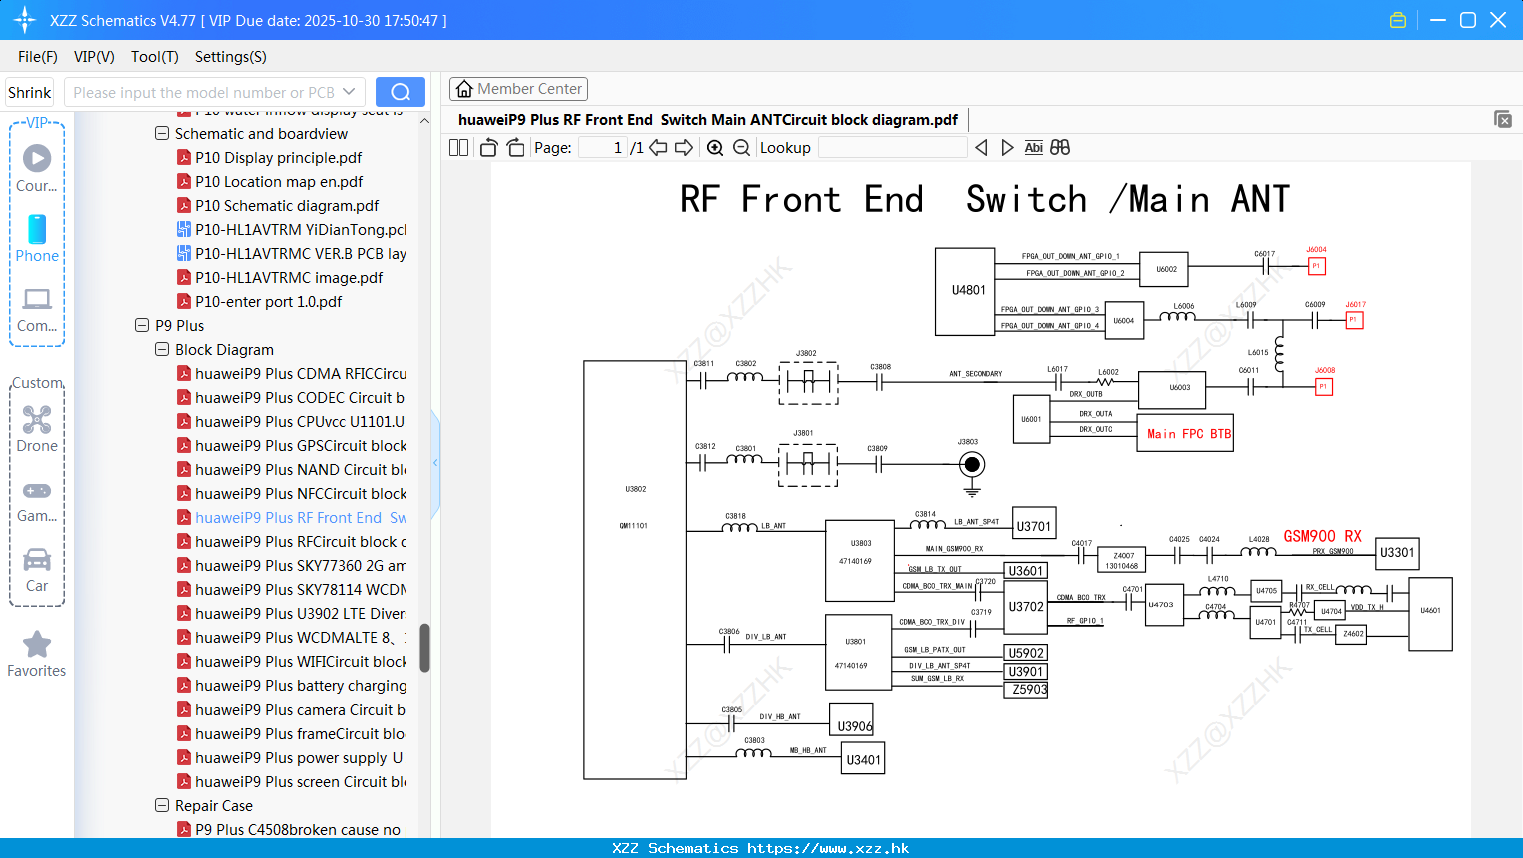Image resolution: width=1523 pixels, height=858 pixels.
Task: Open Favorites star
Action: point(37,654)
